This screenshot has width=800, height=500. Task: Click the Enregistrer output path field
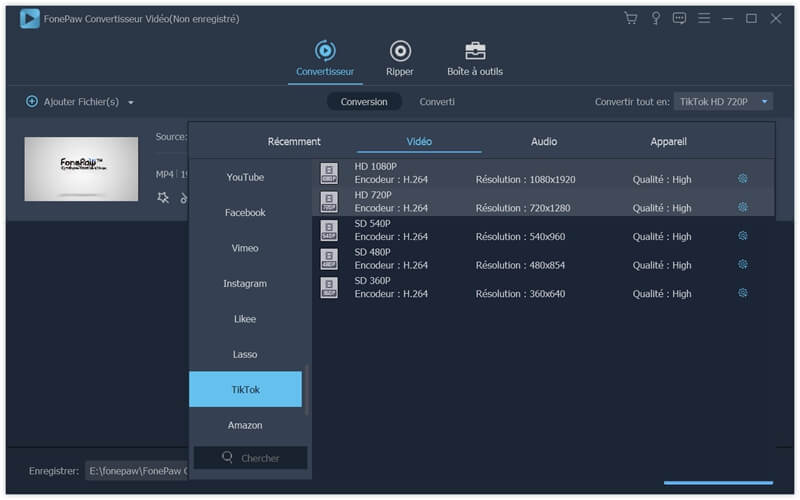pyautogui.click(x=138, y=470)
